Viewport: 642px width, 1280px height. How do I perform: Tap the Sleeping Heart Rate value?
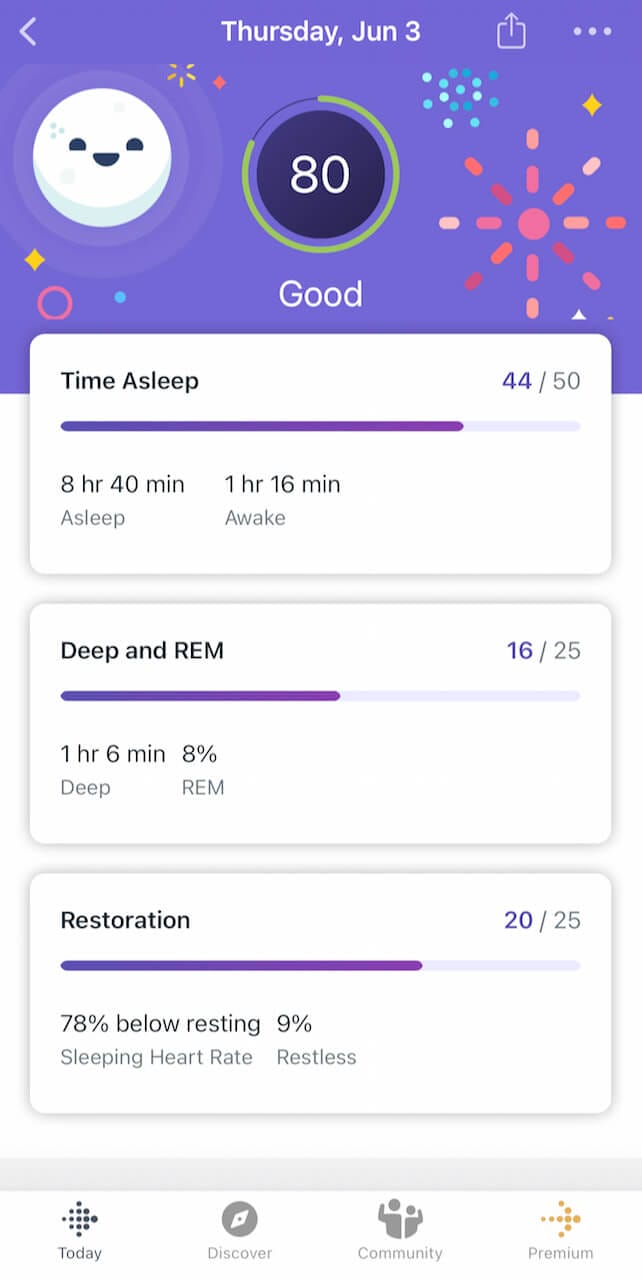point(160,1024)
